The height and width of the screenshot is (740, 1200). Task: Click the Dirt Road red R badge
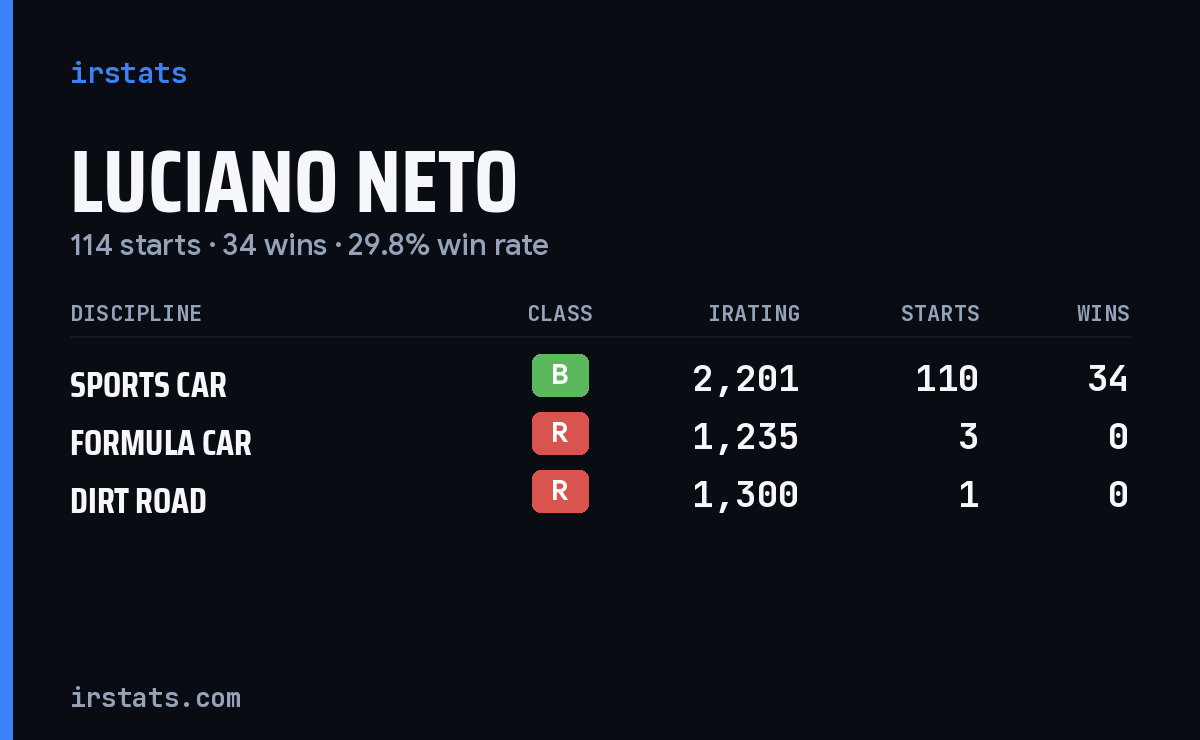pyautogui.click(x=560, y=491)
